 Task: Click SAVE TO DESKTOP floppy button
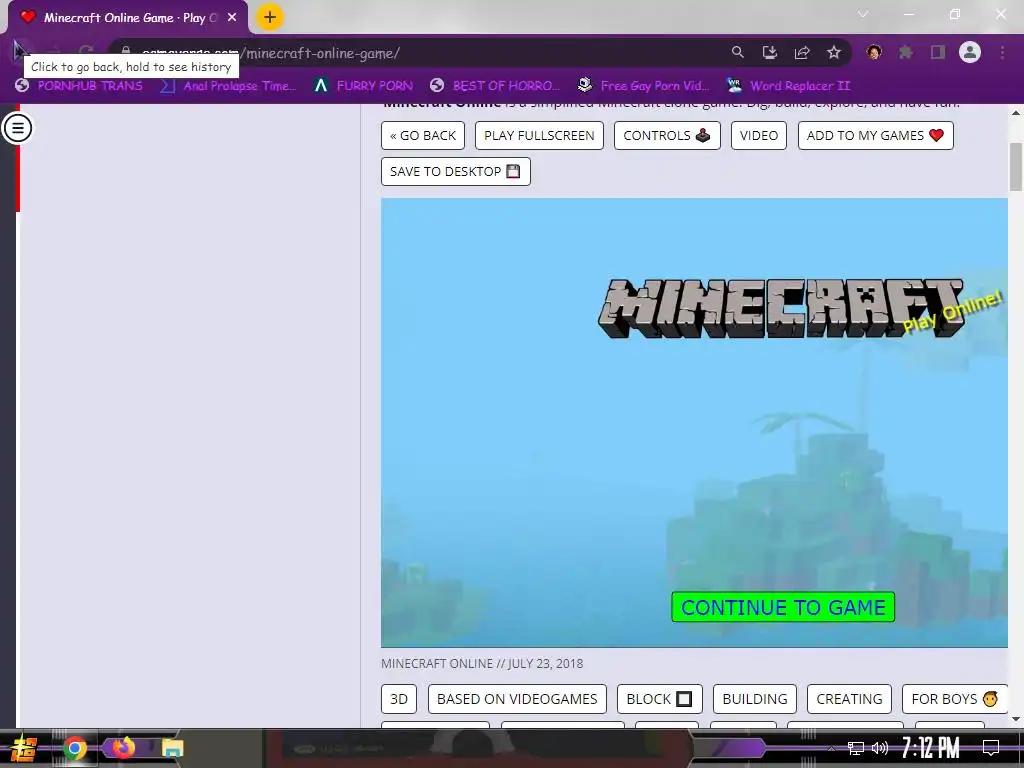pyautogui.click(x=456, y=171)
